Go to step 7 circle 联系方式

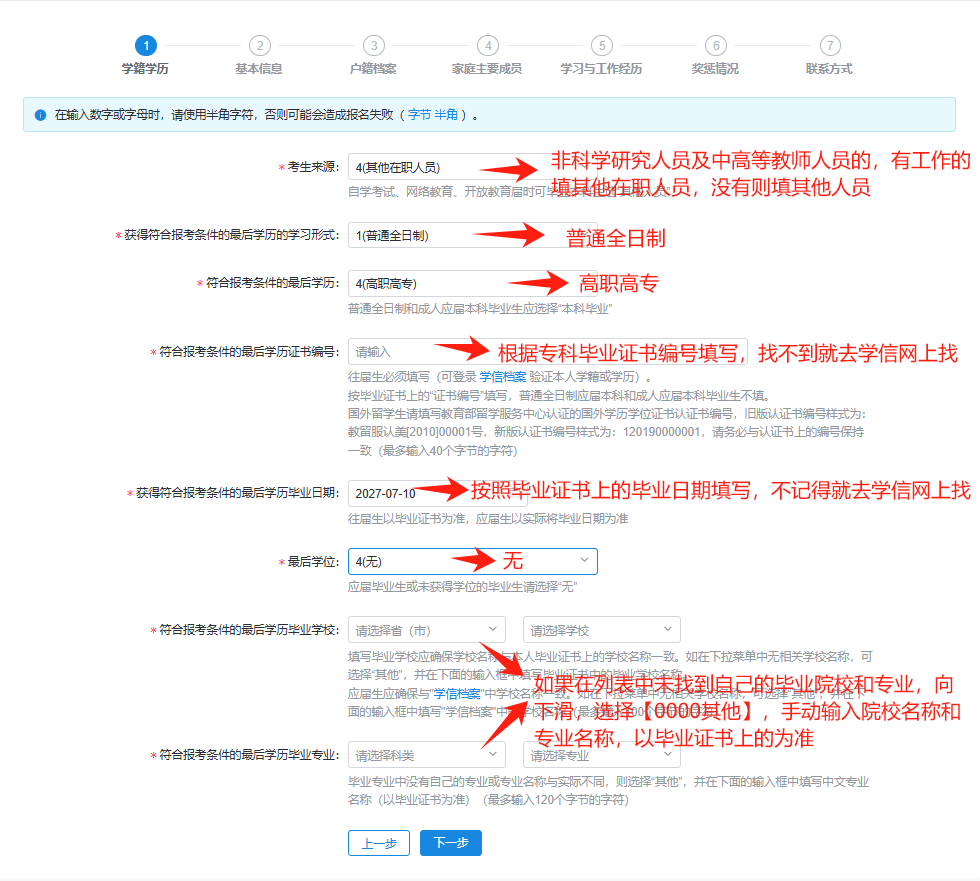point(830,46)
